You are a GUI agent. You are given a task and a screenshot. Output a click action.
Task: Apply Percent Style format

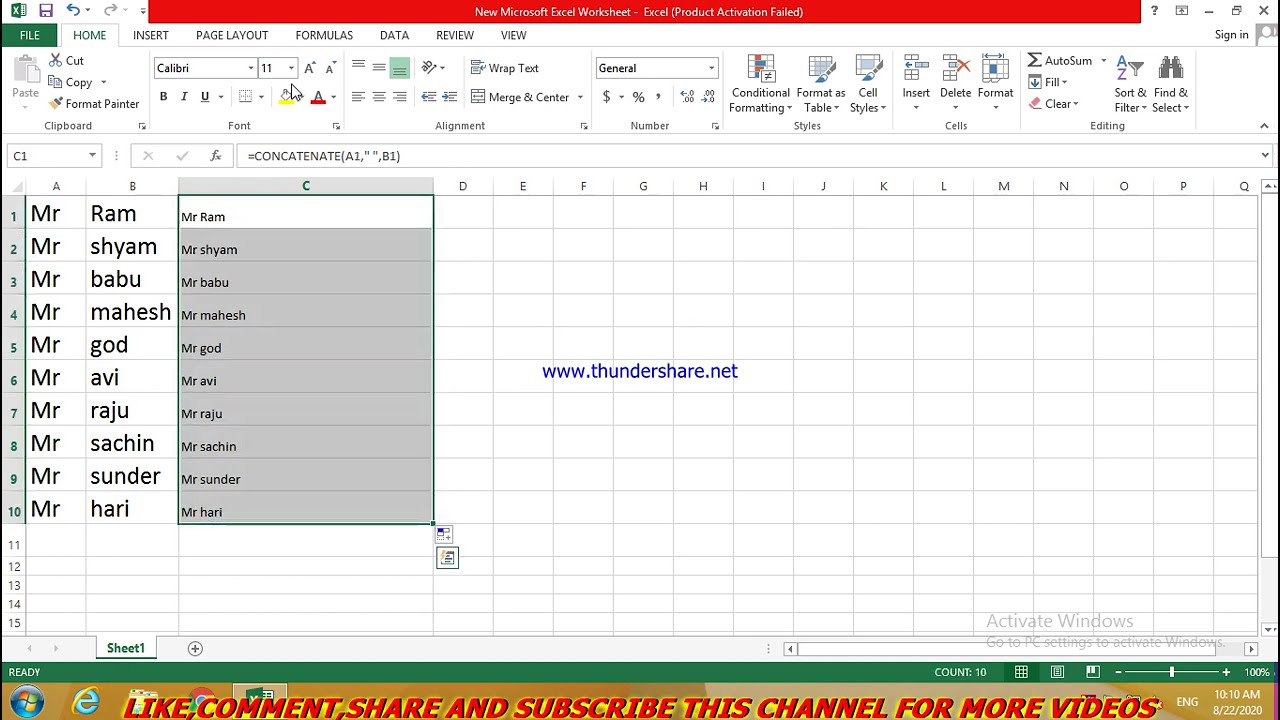click(638, 97)
